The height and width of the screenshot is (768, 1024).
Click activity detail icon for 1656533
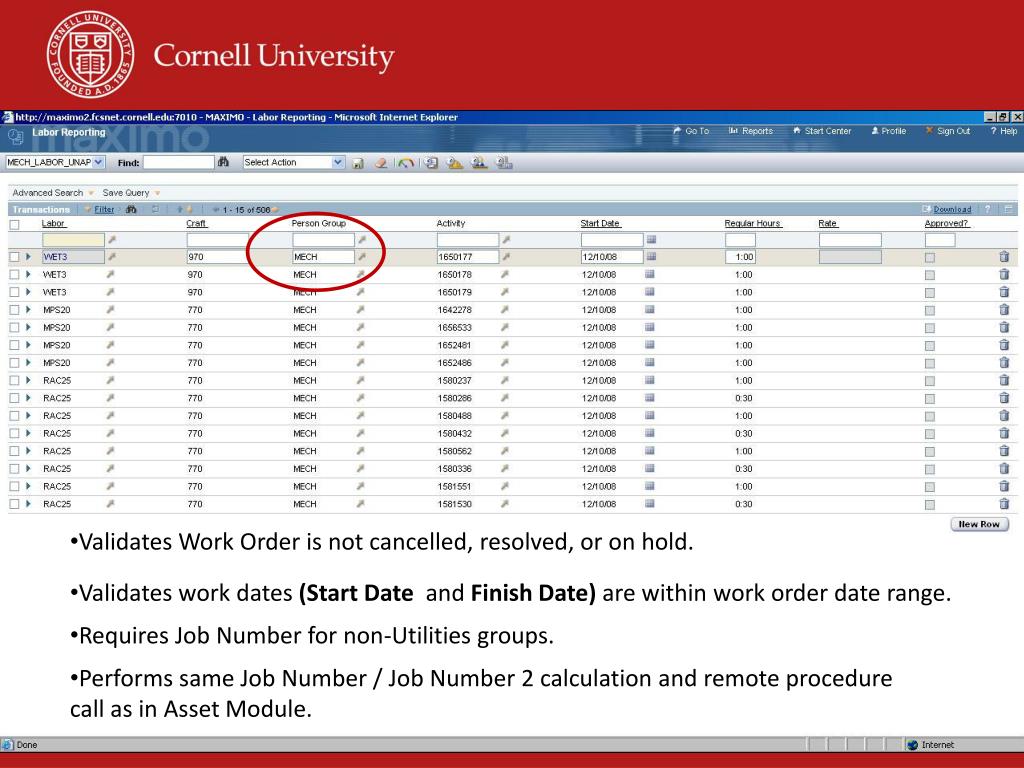tap(504, 327)
